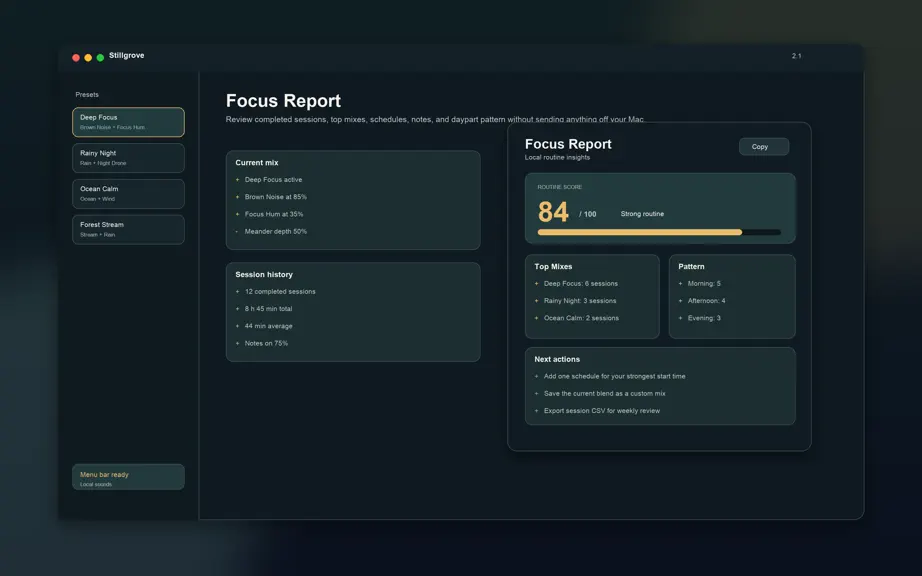
Task: Click 8 h 45 min total line
Action: (268, 309)
